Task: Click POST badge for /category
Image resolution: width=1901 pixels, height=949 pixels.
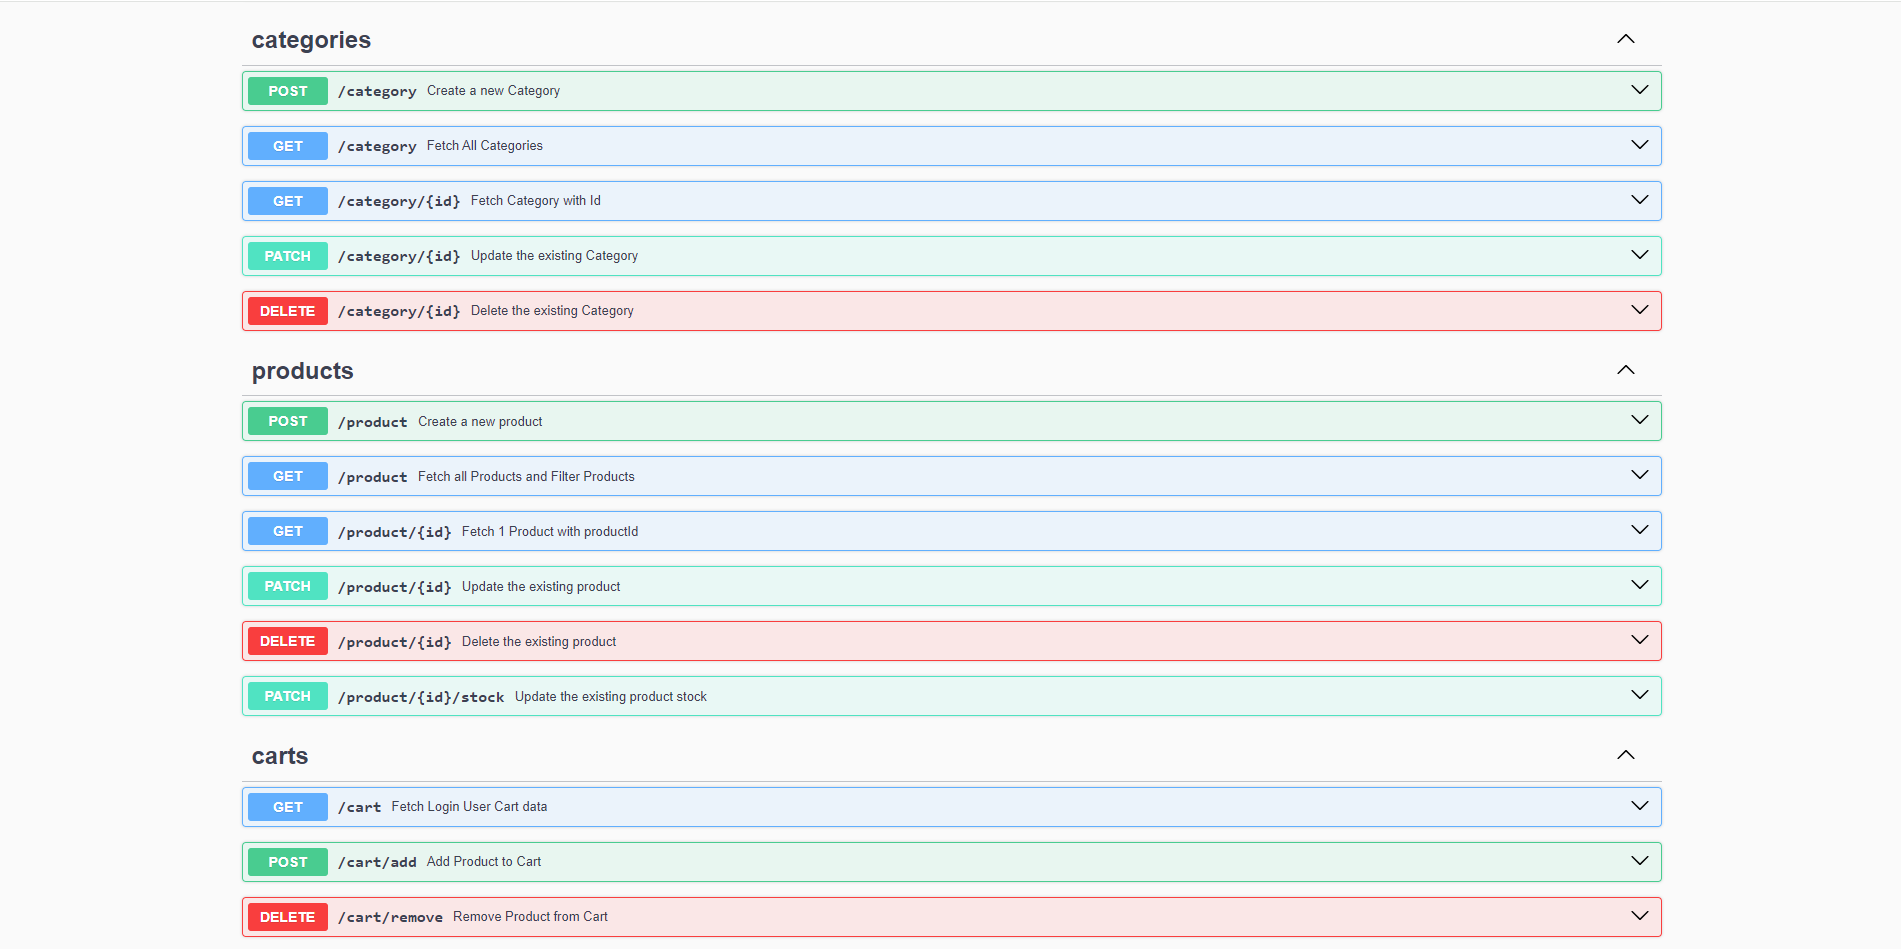Action: coord(288,91)
